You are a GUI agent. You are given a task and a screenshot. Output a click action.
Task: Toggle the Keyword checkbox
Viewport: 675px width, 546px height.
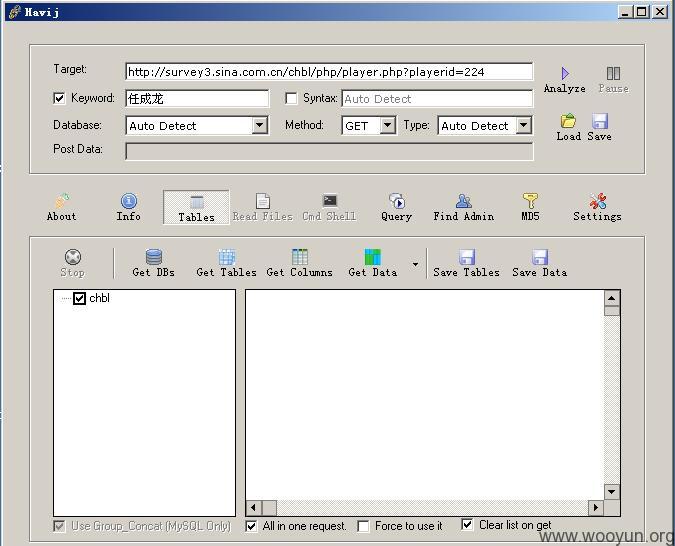(x=59, y=98)
